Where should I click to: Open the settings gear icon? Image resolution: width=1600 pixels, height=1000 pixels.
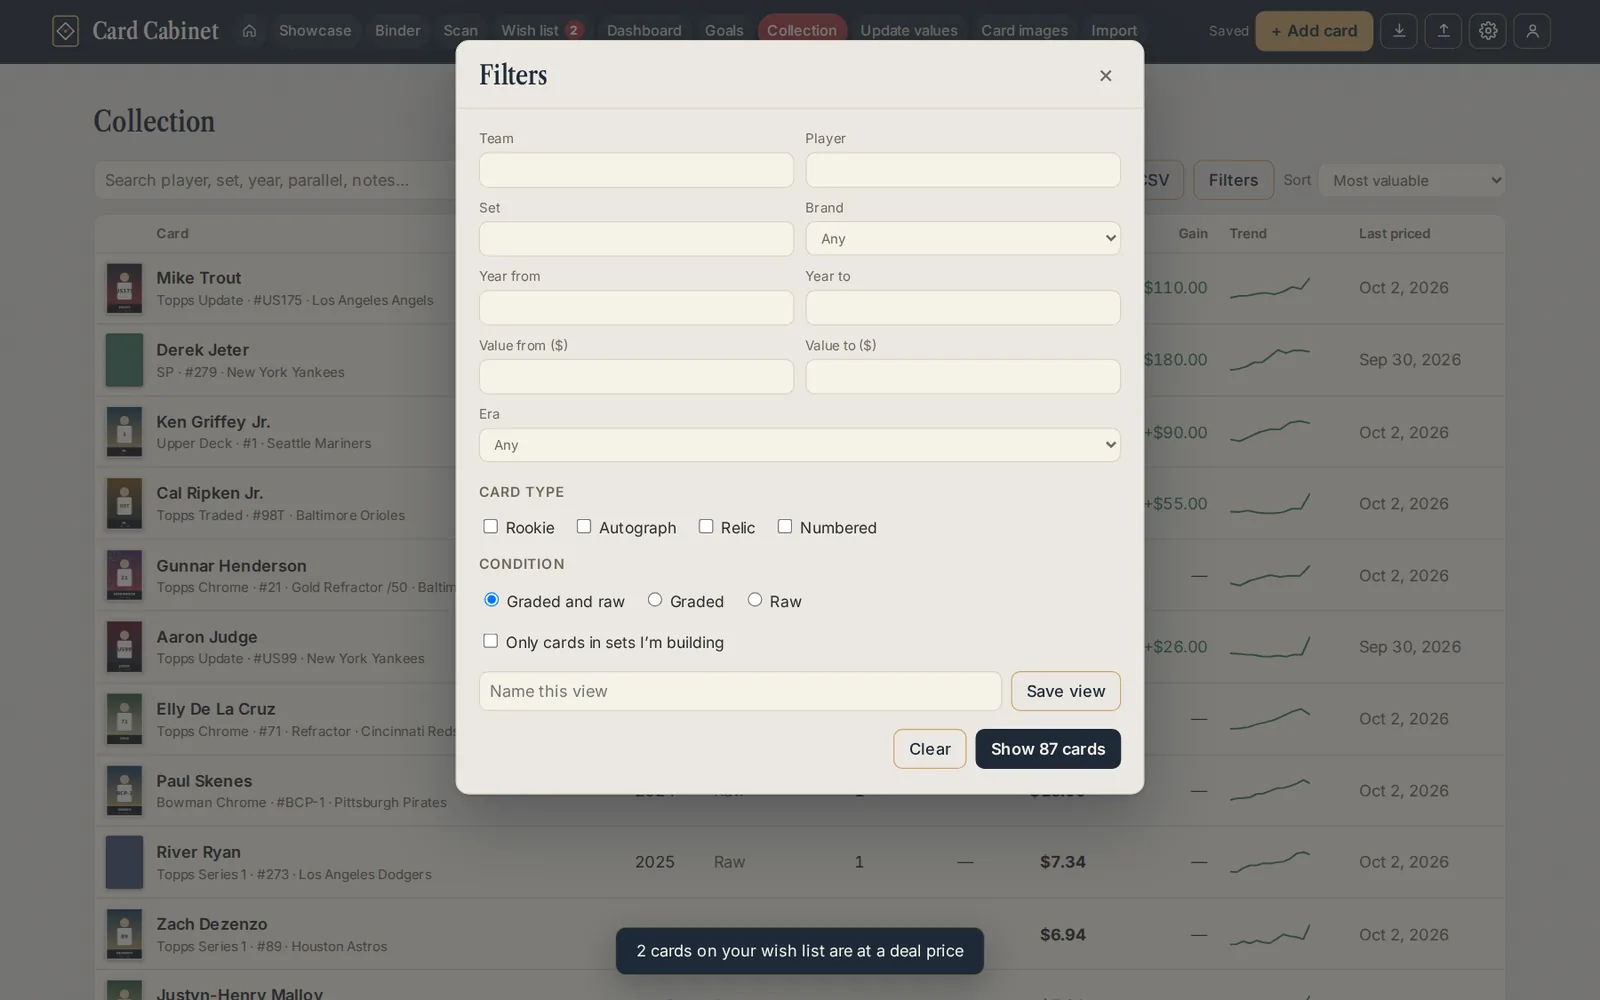[1488, 31]
